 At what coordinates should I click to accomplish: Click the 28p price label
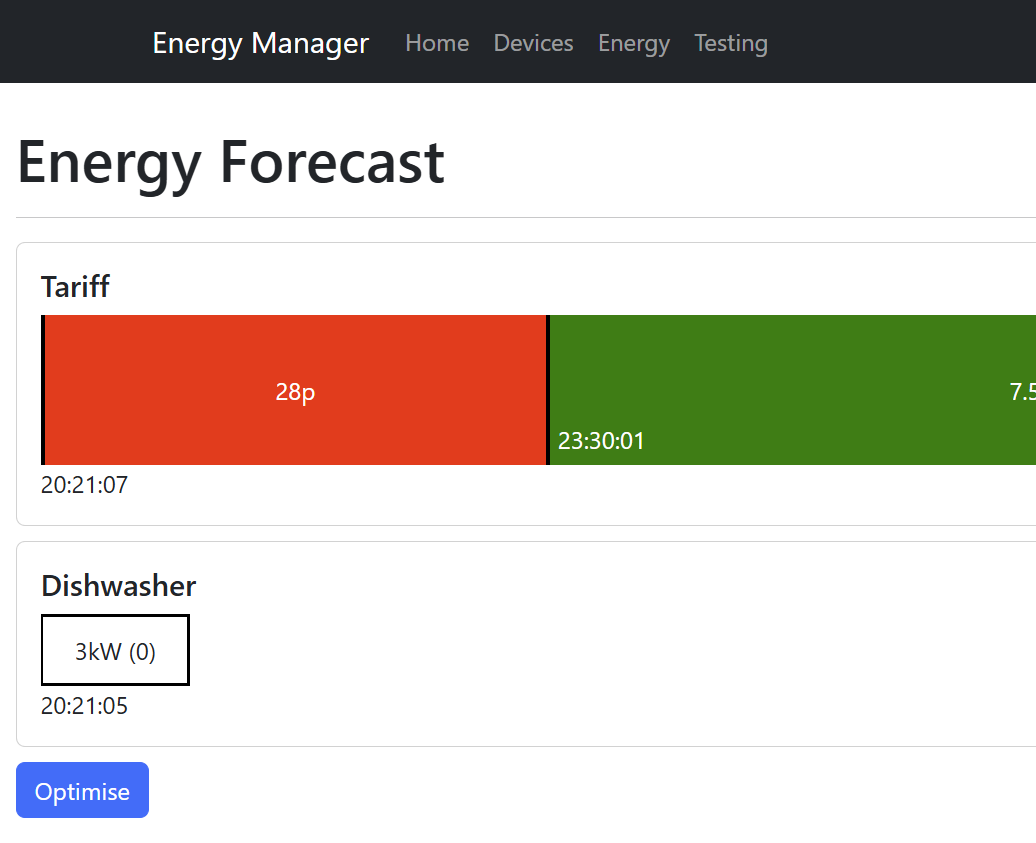[295, 392]
